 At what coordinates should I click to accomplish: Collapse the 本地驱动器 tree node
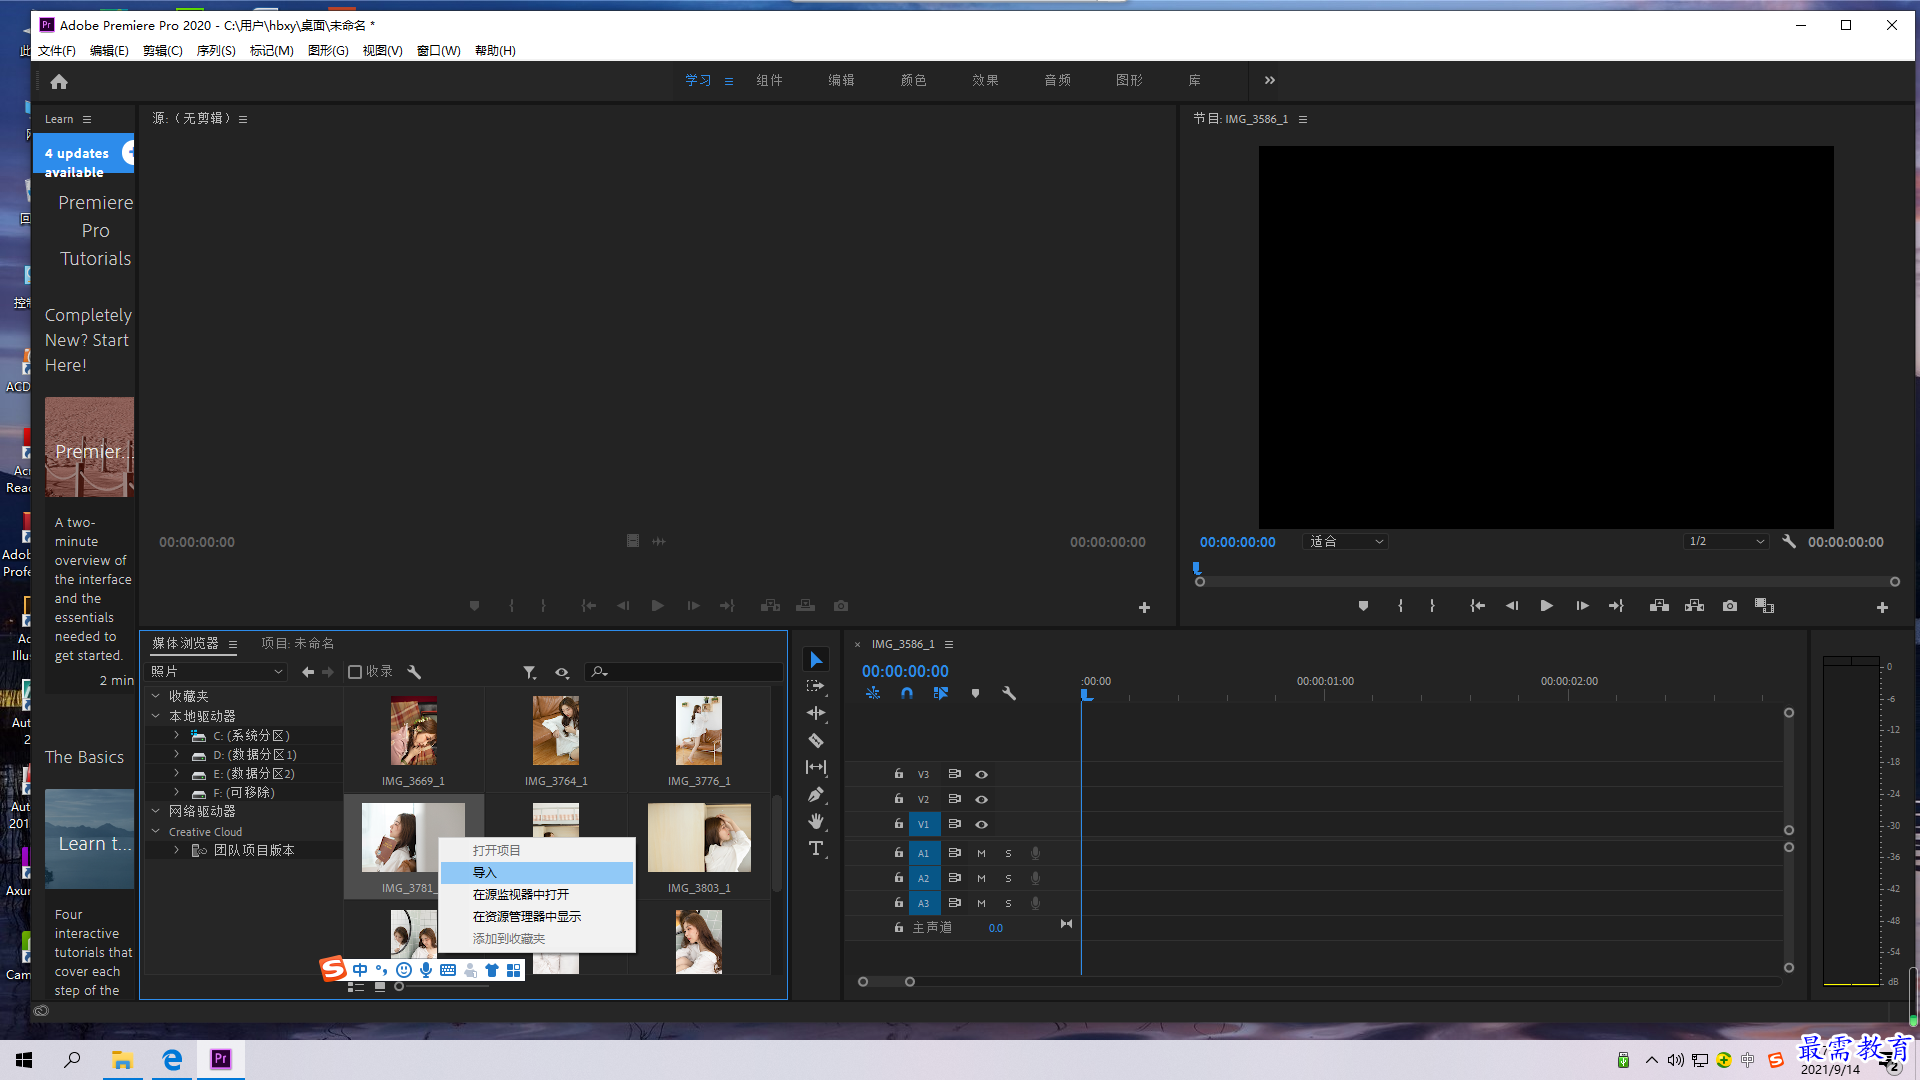coord(156,716)
